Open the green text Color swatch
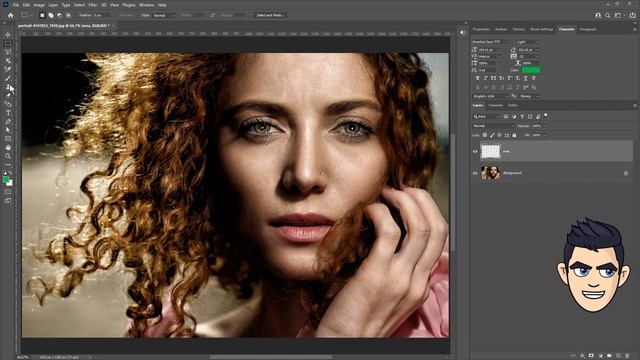Screen dimensions: 640x360 coord(531,70)
